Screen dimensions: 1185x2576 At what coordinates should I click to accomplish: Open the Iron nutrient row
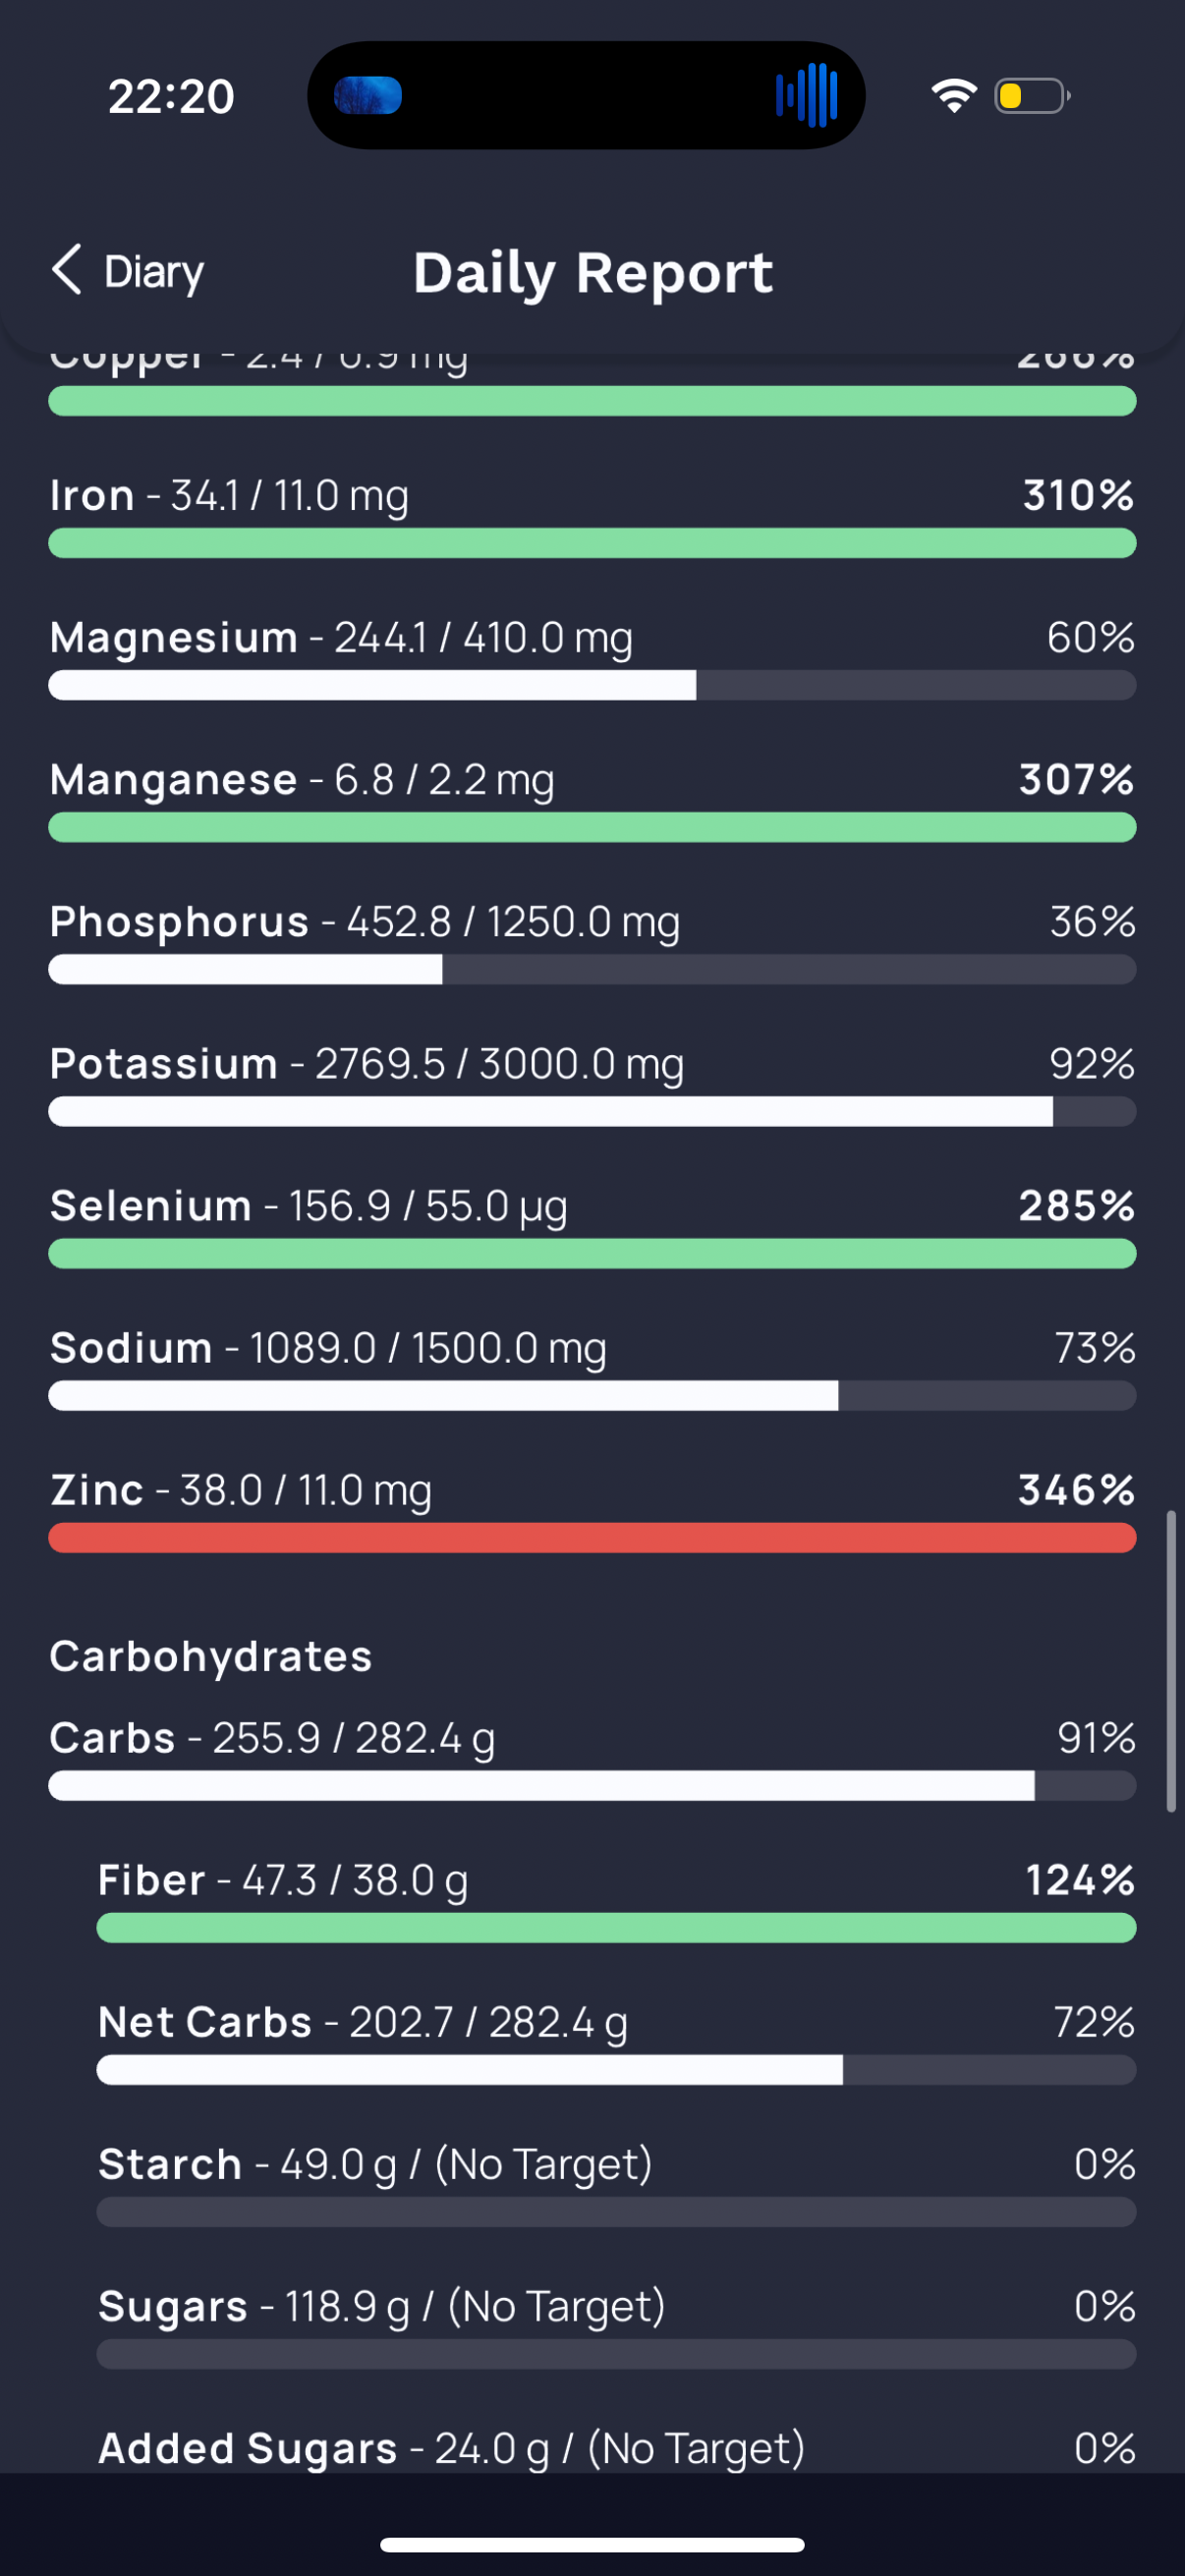coord(592,515)
